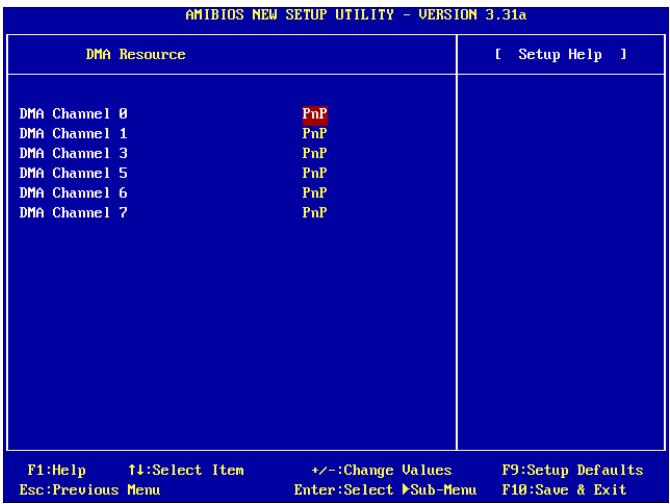Click the F9:Setup Defaults hint
Viewport: 670px width, 504px height.
click(573, 470)
